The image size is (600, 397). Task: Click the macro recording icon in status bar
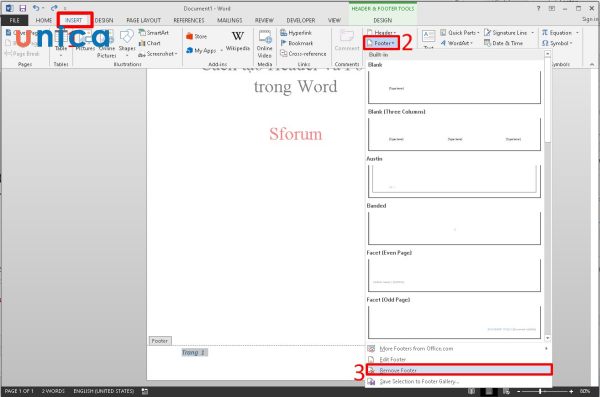(x=145, y=391)
